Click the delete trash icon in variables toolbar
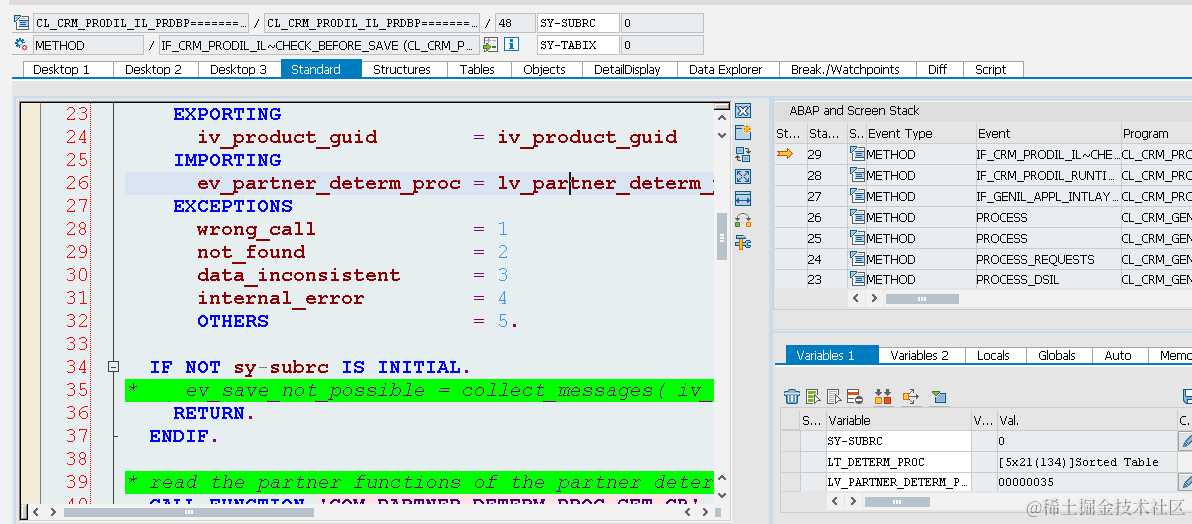 [792, 396]
